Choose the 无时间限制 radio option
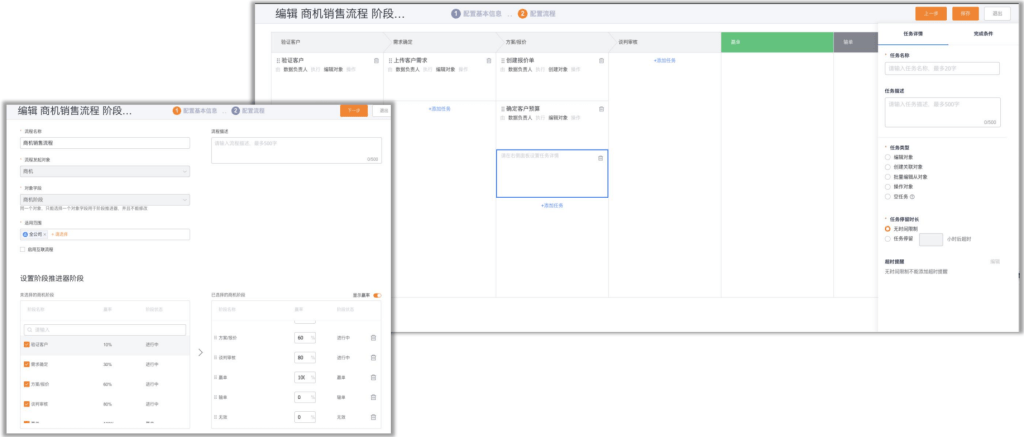 (888, 228)
